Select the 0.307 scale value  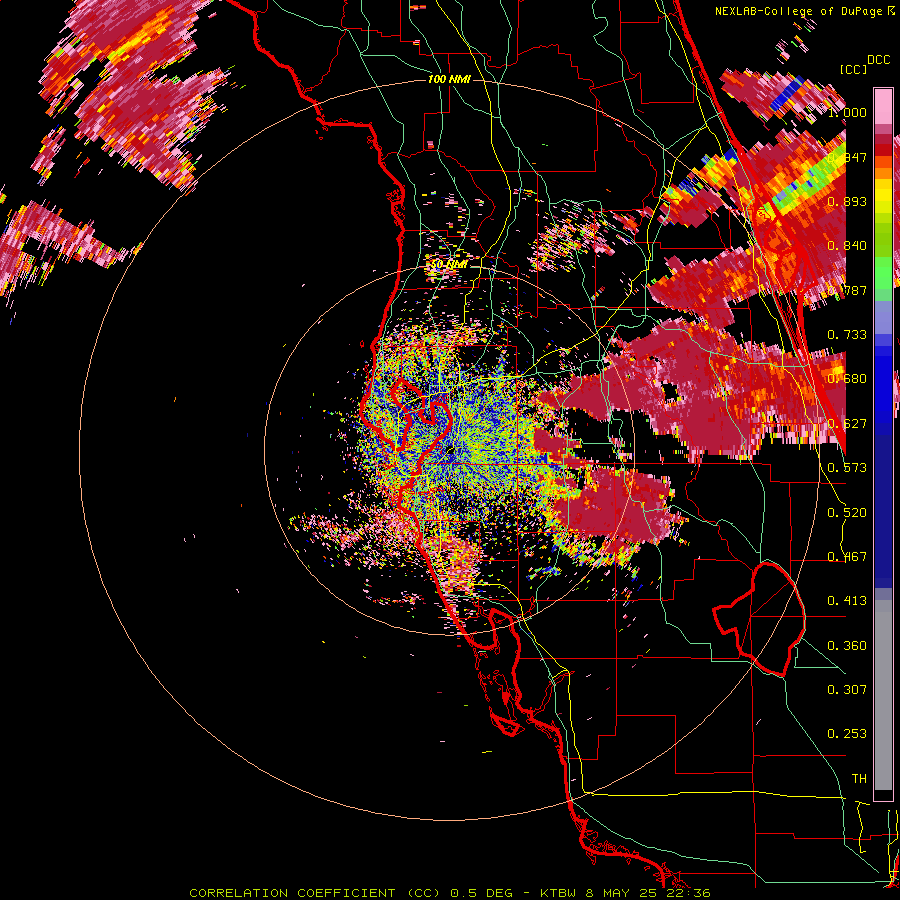pyautogui.click(x=847, y=689)
